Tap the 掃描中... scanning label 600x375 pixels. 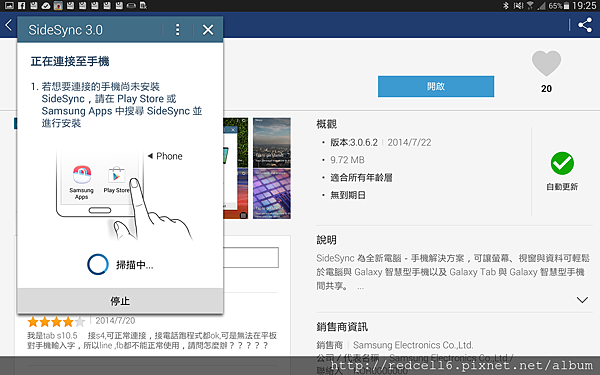(x=135, y=265)
